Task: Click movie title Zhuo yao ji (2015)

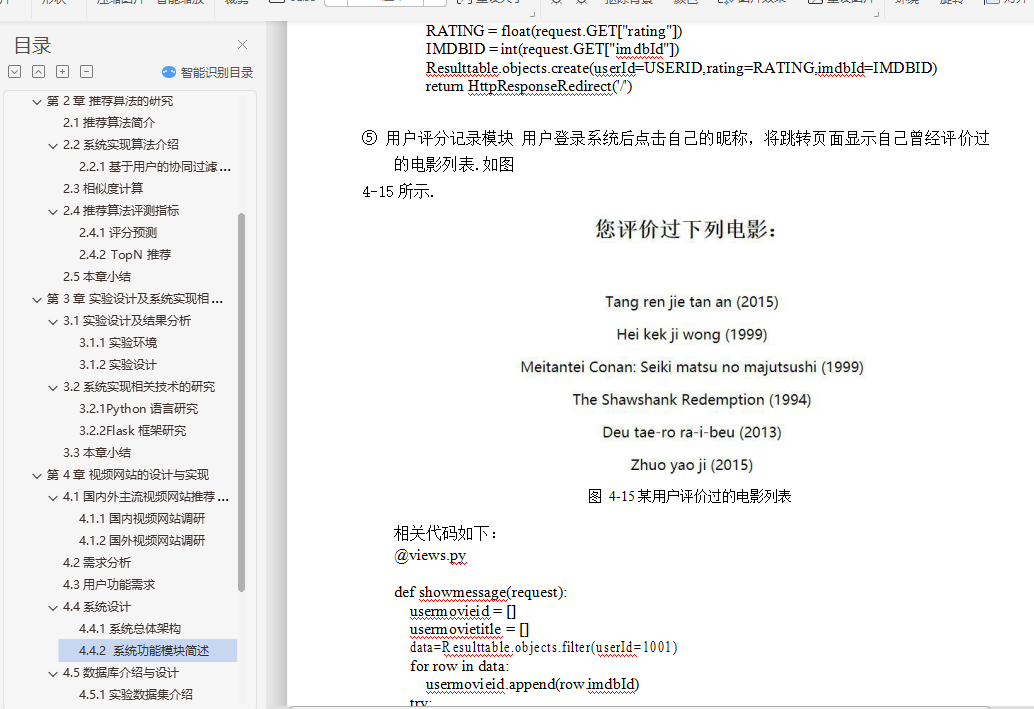Action: tap(692, 465)
